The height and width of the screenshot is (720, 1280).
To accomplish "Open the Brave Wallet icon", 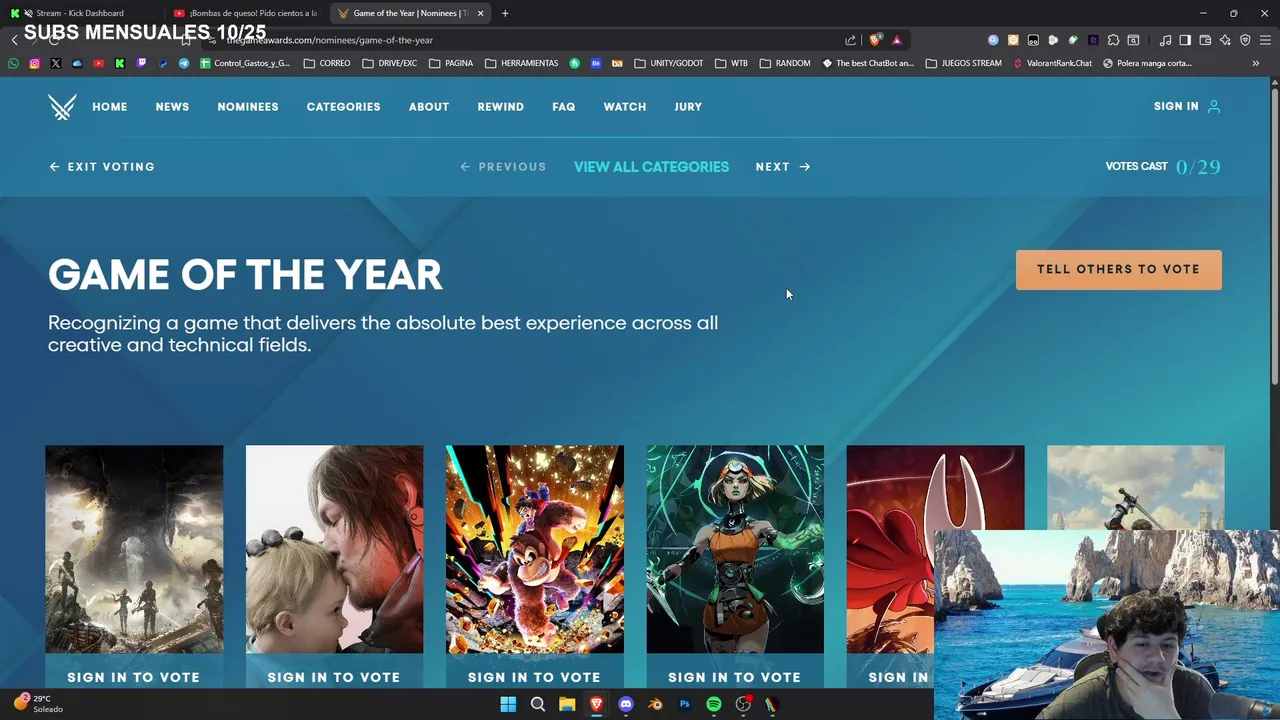I will pos(1205,40).
